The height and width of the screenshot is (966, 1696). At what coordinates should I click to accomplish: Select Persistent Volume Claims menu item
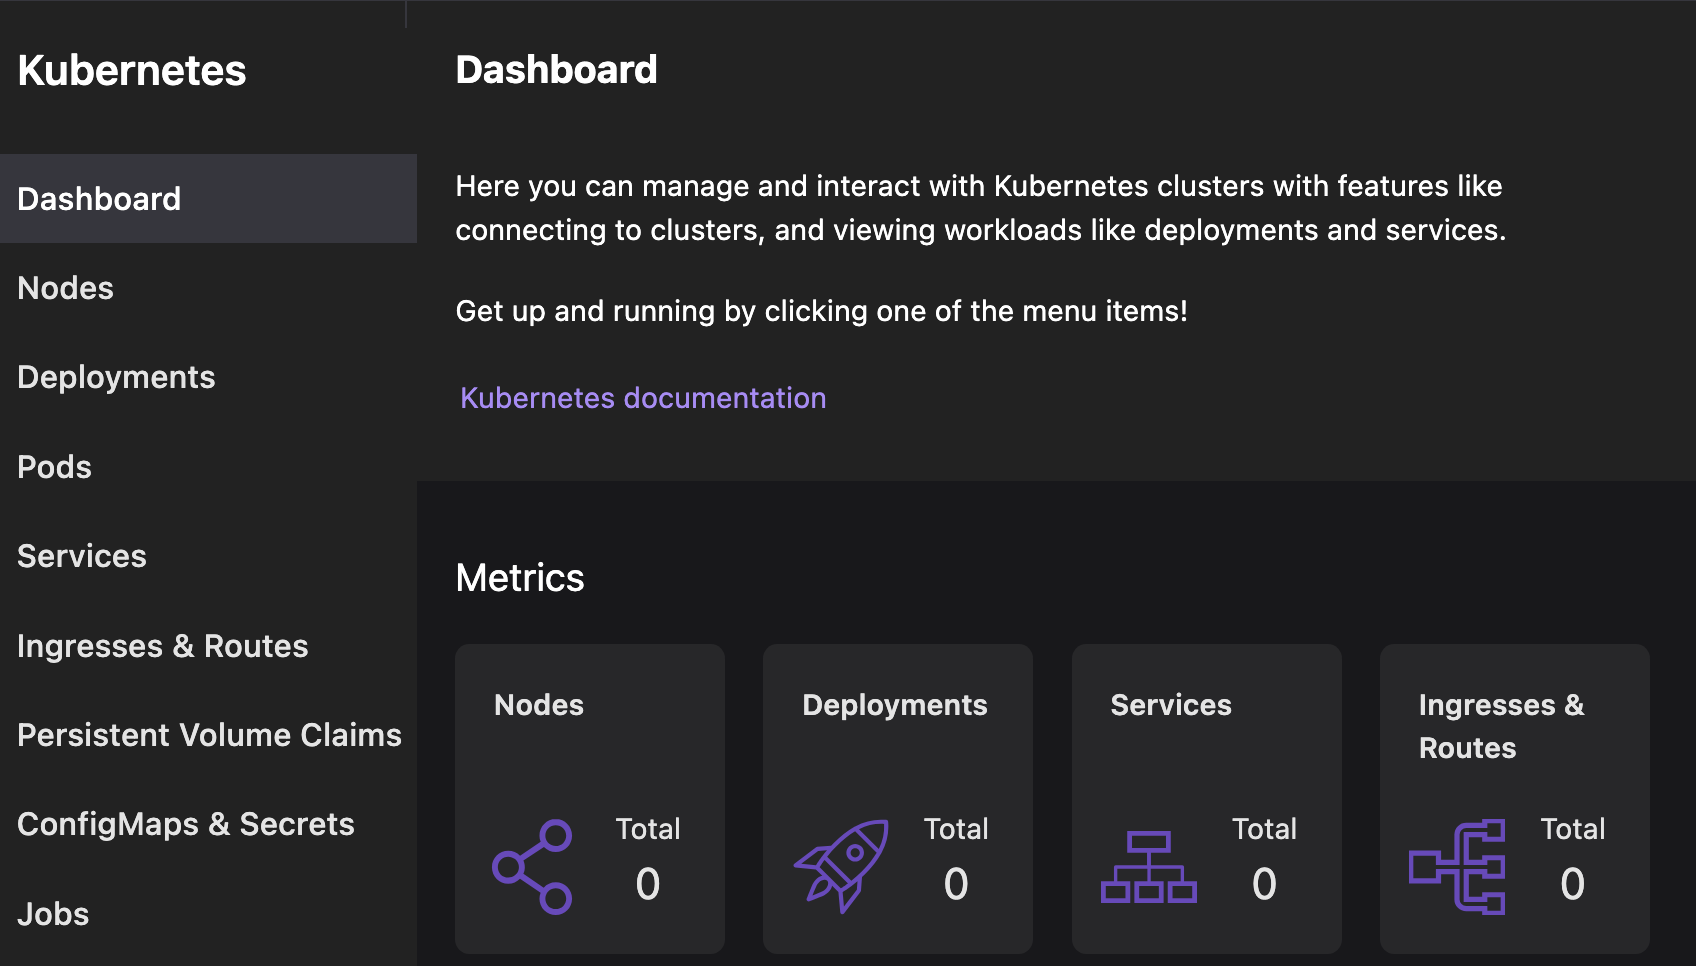(209, 735)
